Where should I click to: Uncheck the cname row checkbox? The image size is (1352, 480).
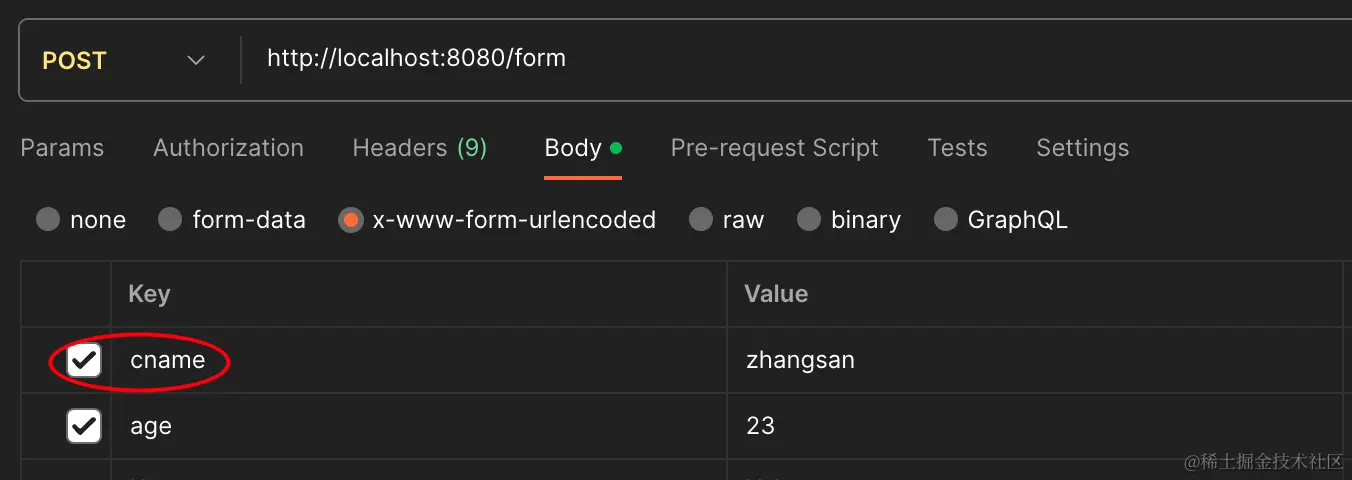84,360
